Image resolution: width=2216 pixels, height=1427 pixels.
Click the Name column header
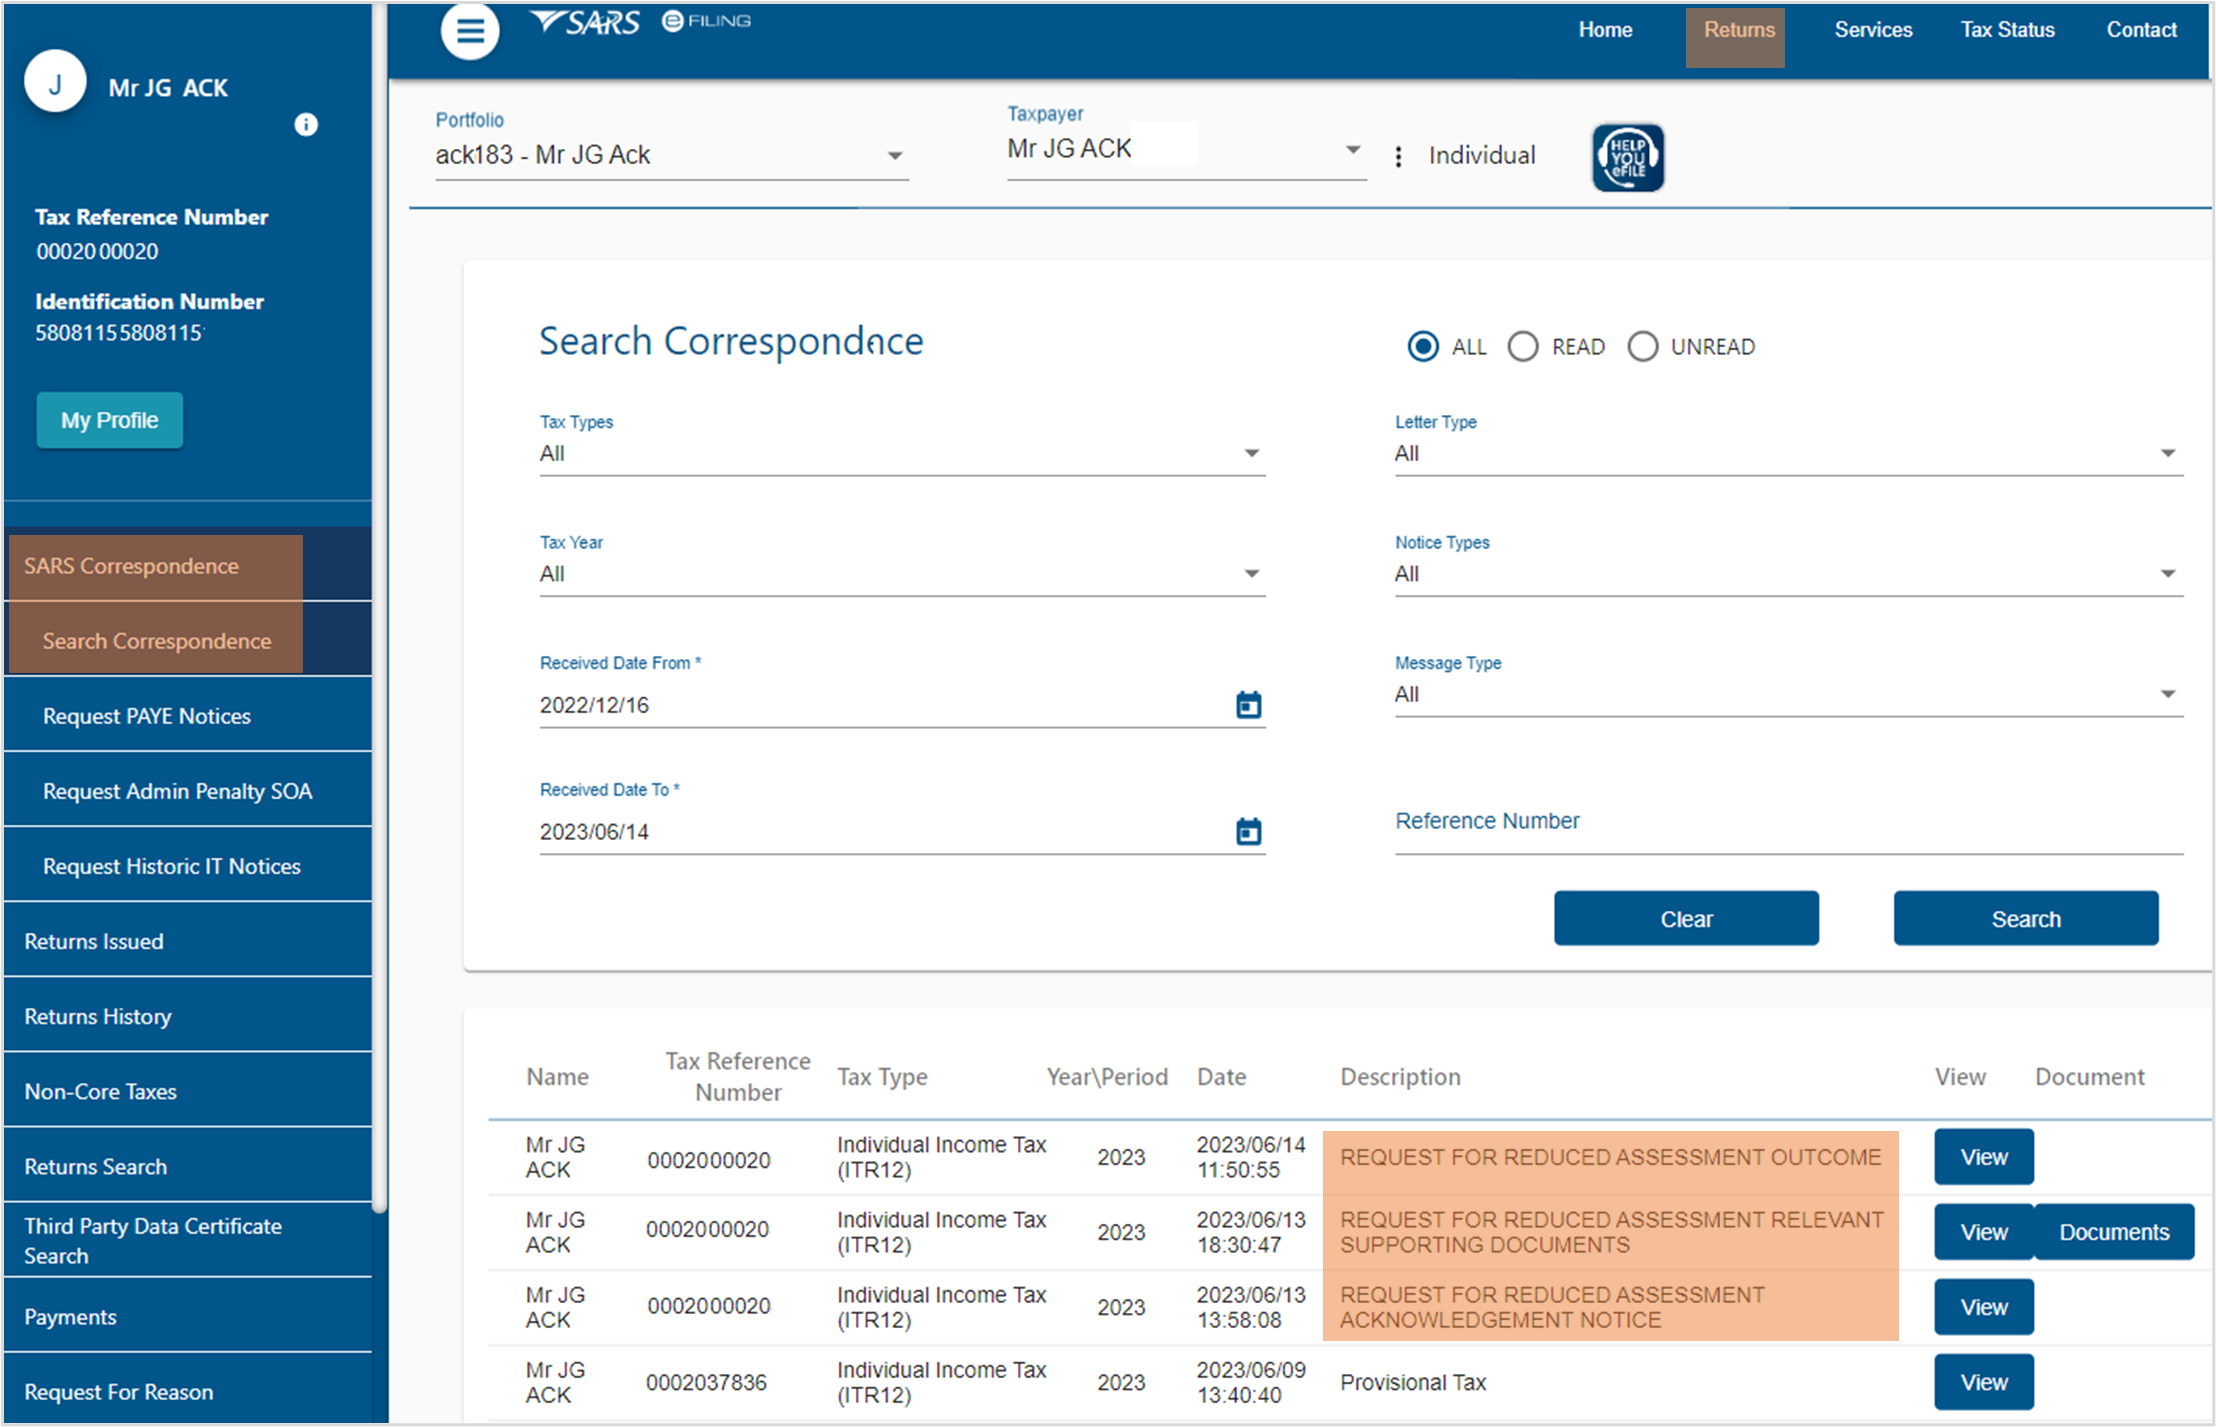pos(557,1077)
